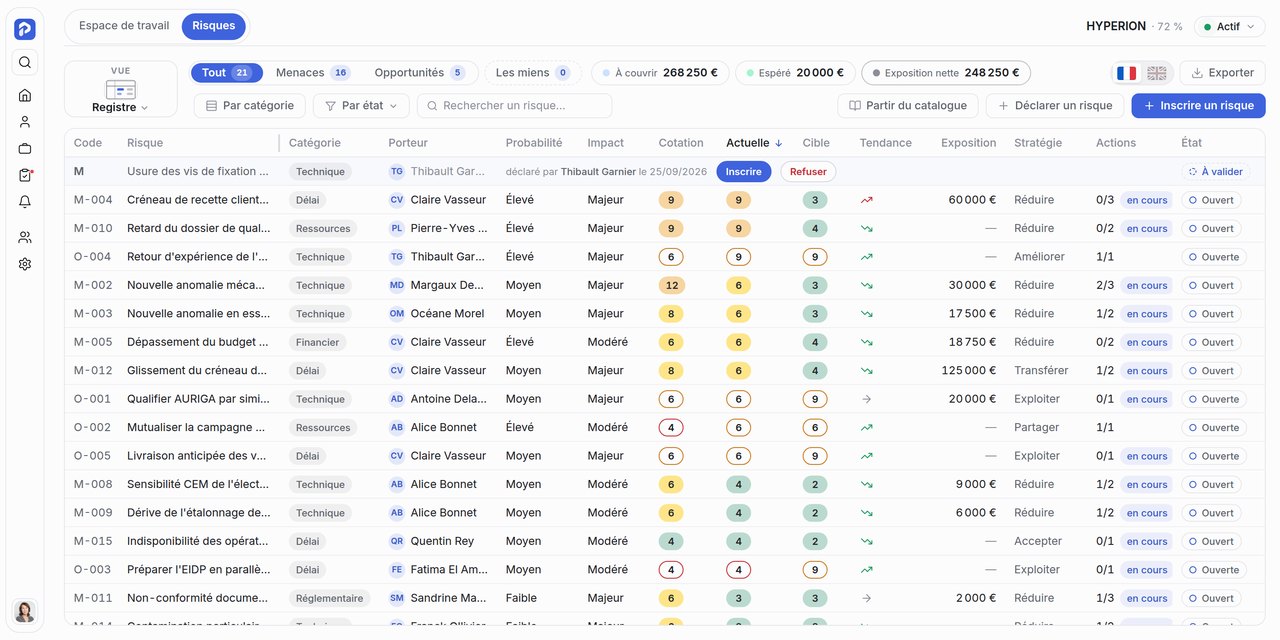Open the 'Ouverte' state dropdown for O-001
Image resolution: width=1280 pixels, height=640 pixels.
[1214, 399]
